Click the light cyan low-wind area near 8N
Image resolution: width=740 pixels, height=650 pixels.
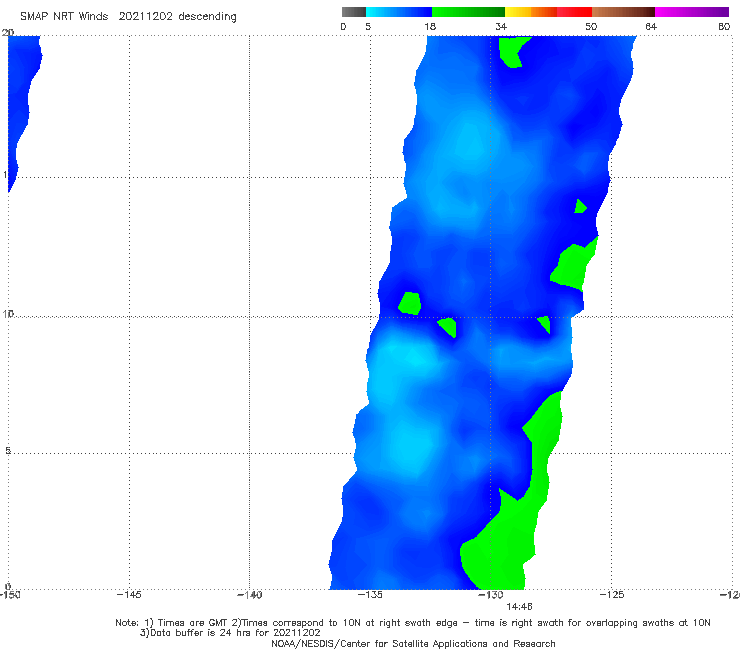click(x=406, y=359)
